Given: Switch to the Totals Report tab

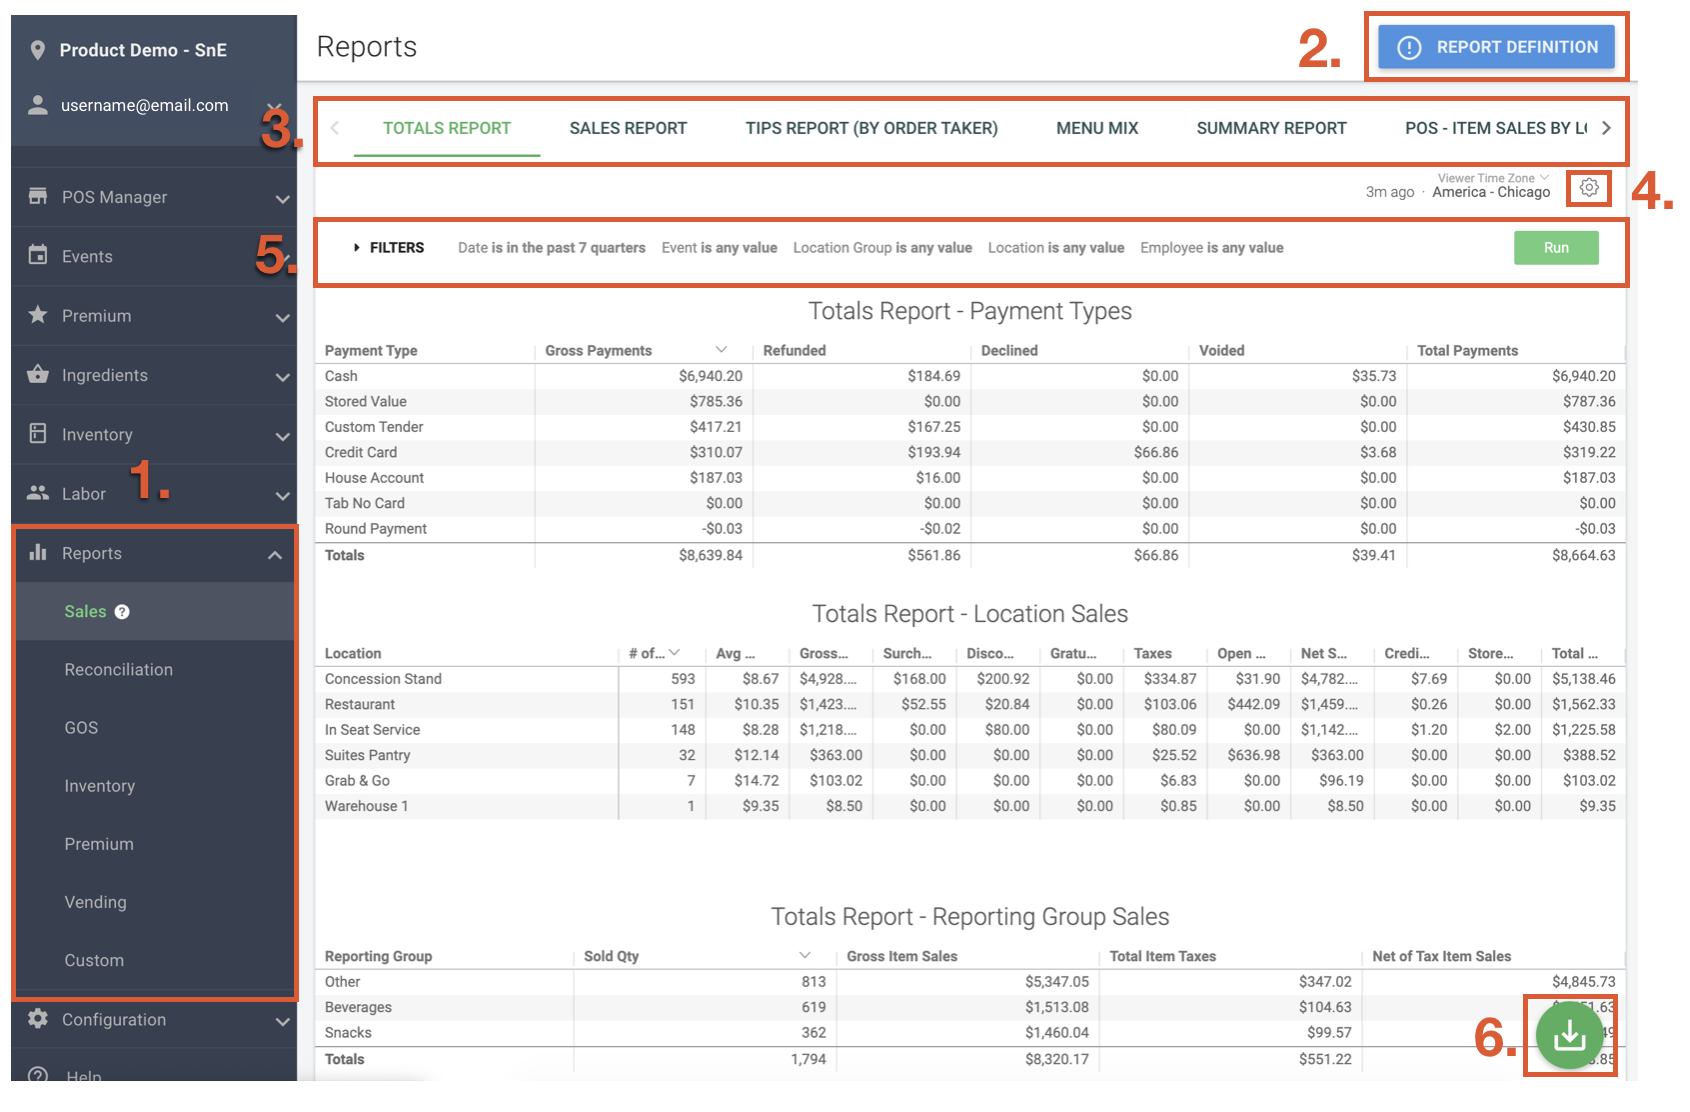Looking at the screenshot, I should [447, 128].
